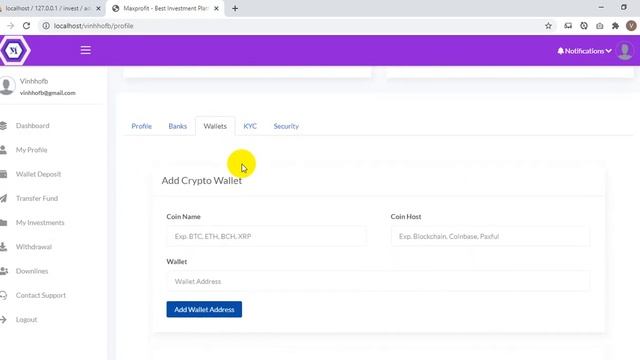Click the address bar URL

click(93, 26)
